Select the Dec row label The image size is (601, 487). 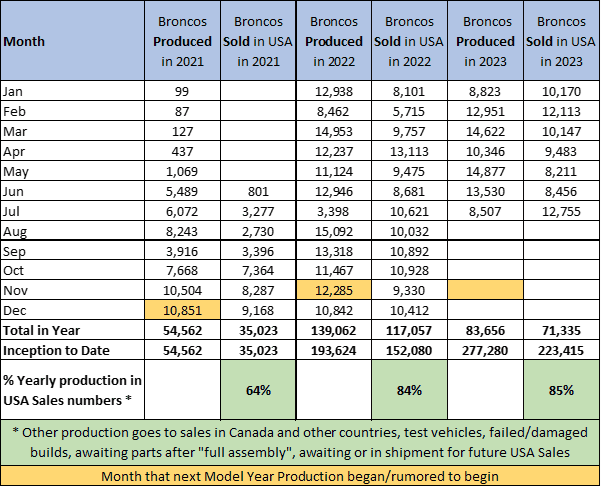click(x=72, y=310)
